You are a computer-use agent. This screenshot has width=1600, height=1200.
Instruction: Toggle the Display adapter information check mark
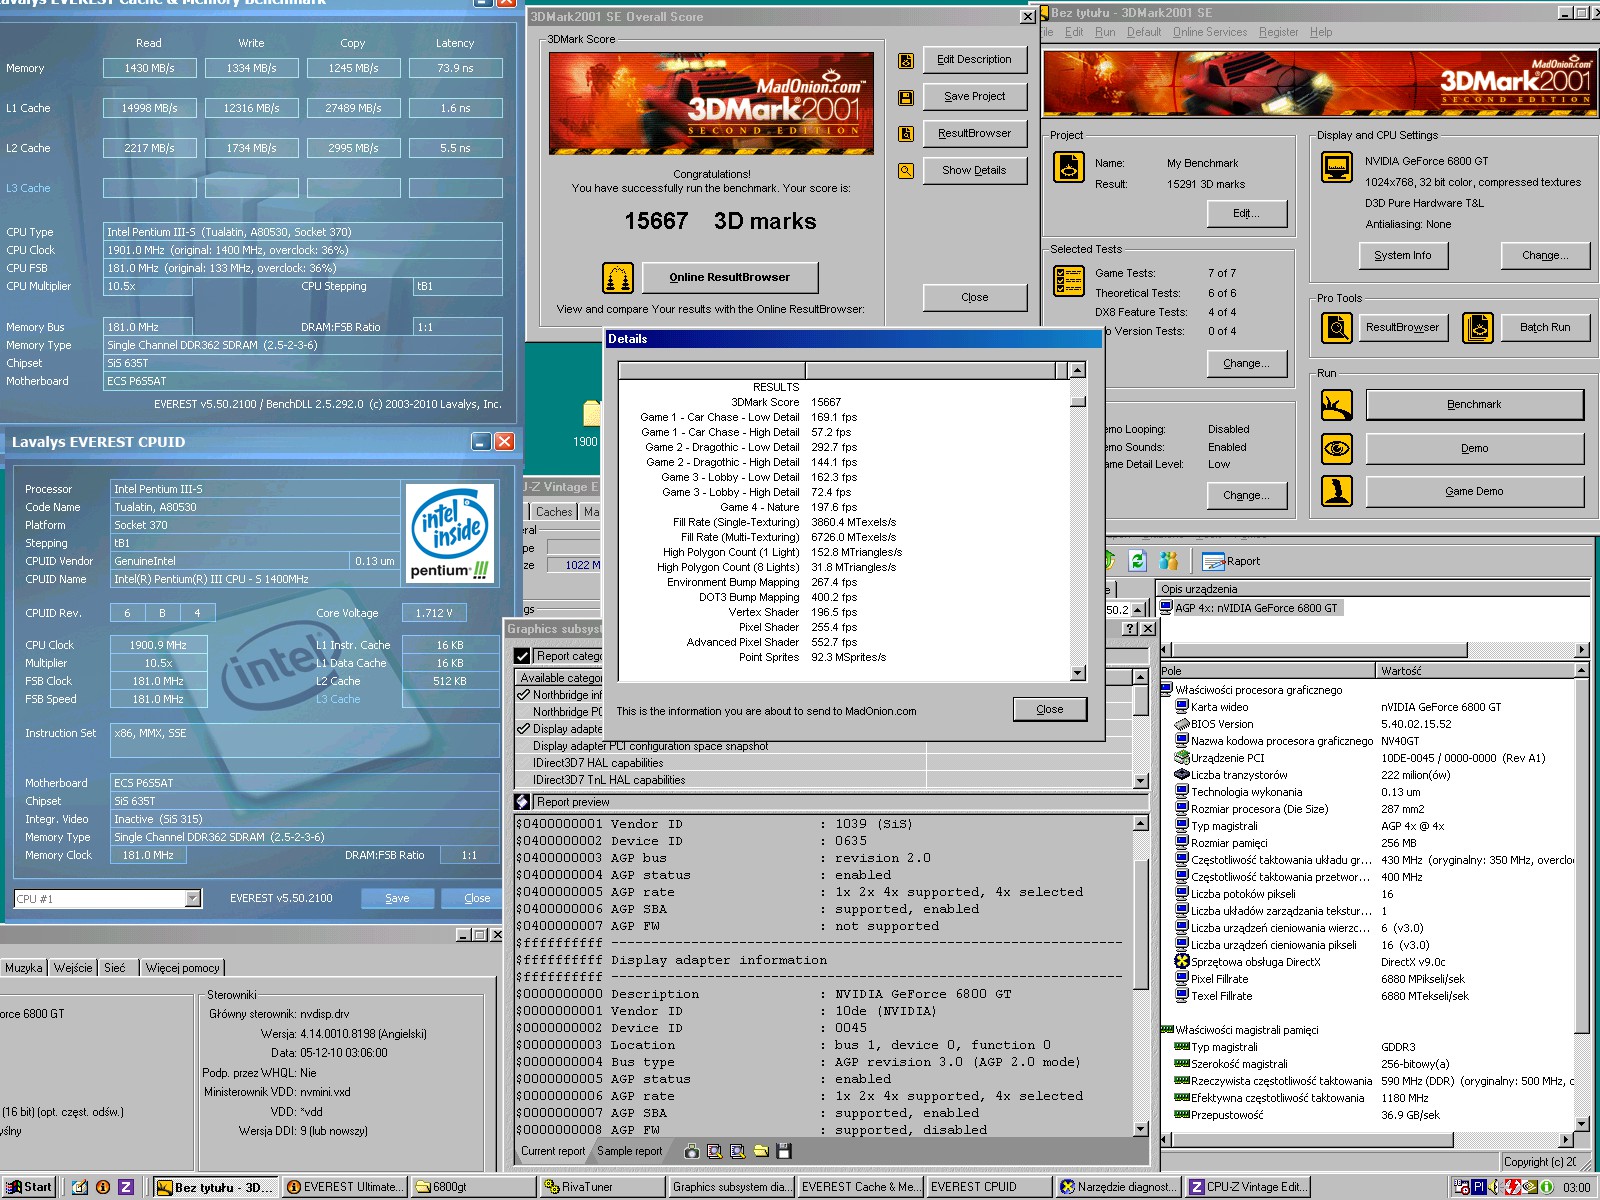tap(524, 728)
